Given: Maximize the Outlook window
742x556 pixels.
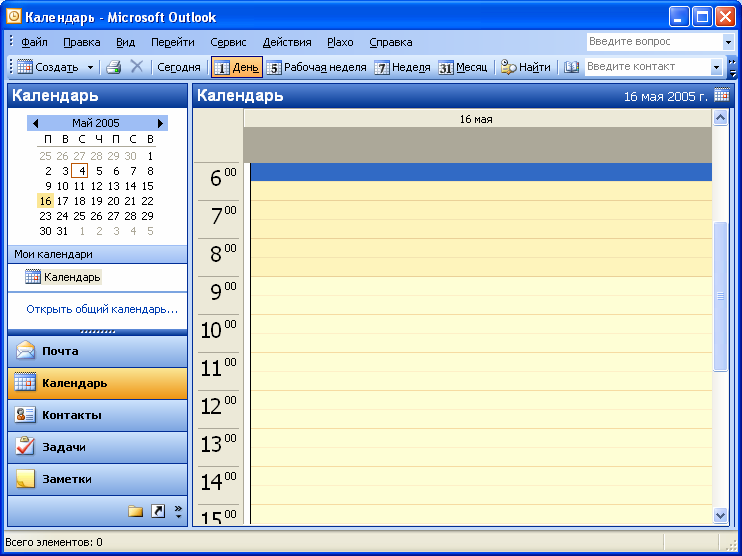Looking at the screenshot, I should pos(702,18).
